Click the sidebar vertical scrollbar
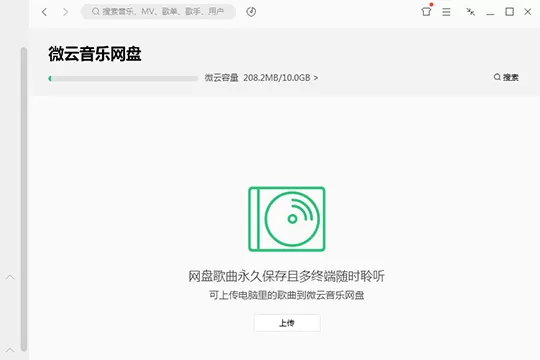Image resolution: width=540 pixels, height=360 pixels. [24, 199]
